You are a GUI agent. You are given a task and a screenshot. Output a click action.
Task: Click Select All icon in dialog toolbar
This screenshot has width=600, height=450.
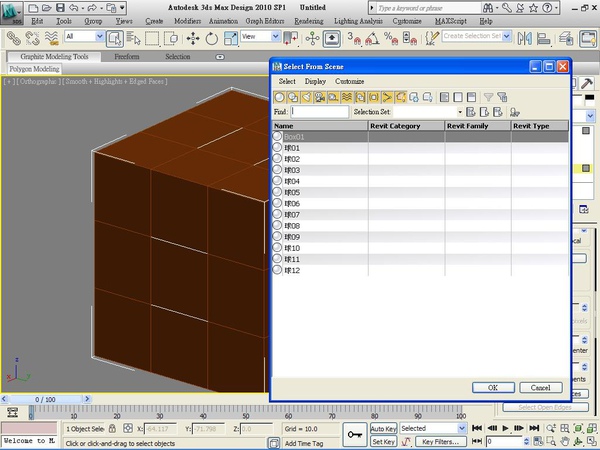coord(444,97)
